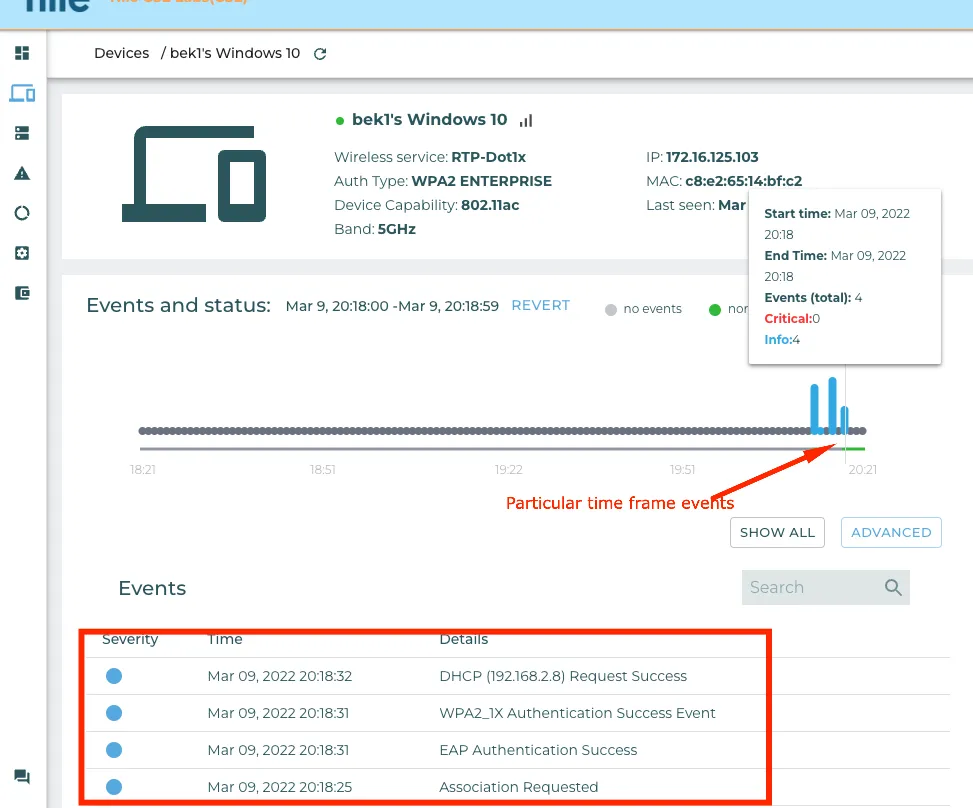Image resolution: width=973 pixels, height=808 pixels.
Task: Click the bek1's Windows 10 device title
Action: 429,119
